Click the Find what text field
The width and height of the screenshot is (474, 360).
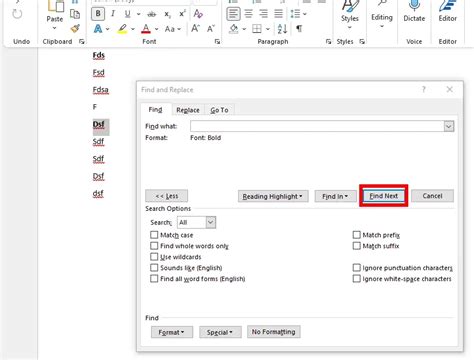[x=317, y=126]
